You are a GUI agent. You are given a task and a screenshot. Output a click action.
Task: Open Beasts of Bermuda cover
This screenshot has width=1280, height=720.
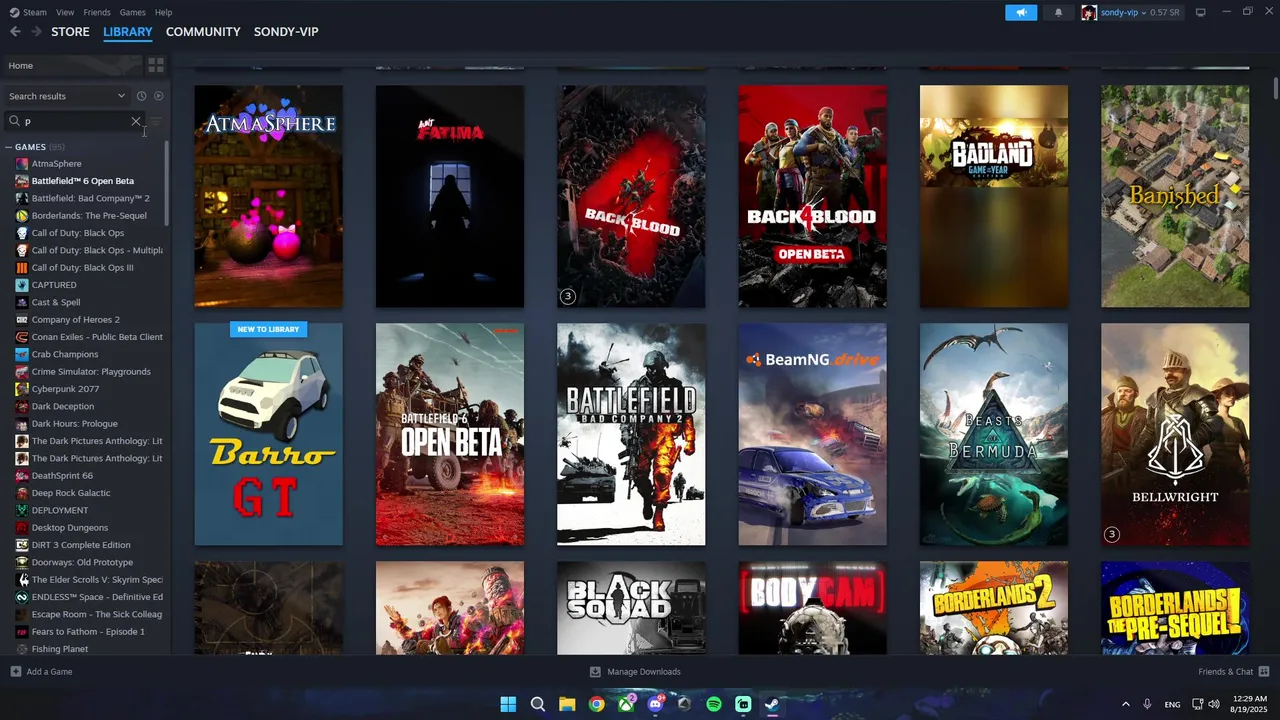(x=994, y=434)
